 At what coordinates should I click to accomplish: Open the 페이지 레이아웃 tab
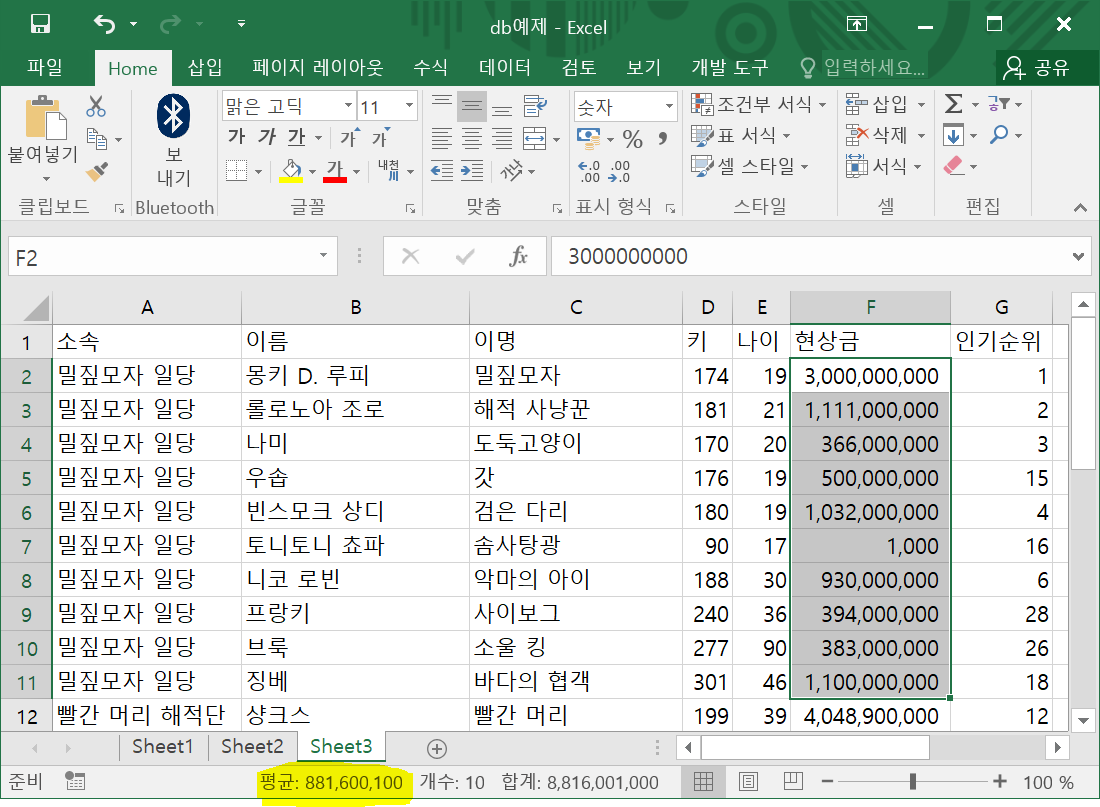(x=318, y=67)
